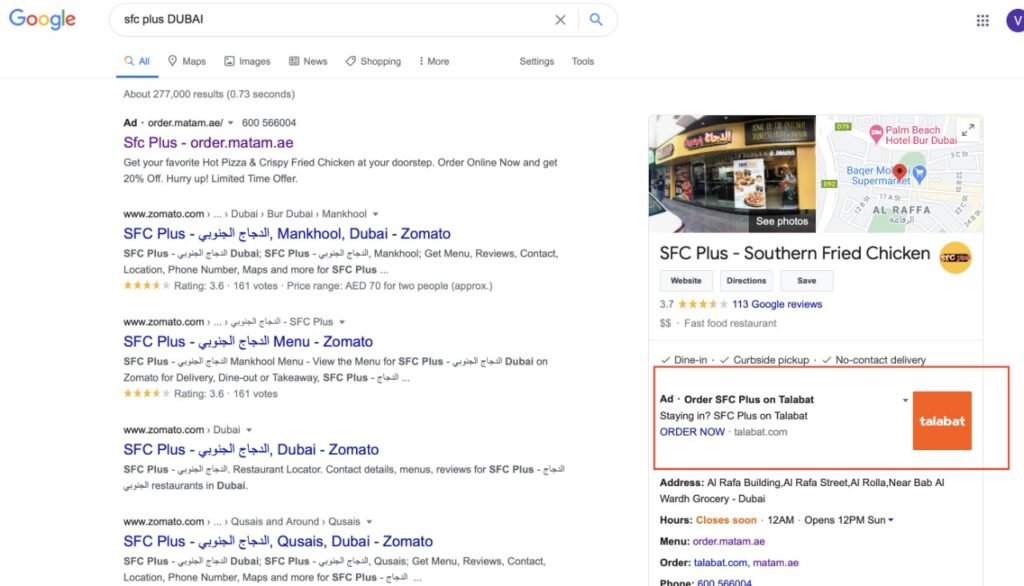Select the About 277,000 results text

tap(209, 94)
